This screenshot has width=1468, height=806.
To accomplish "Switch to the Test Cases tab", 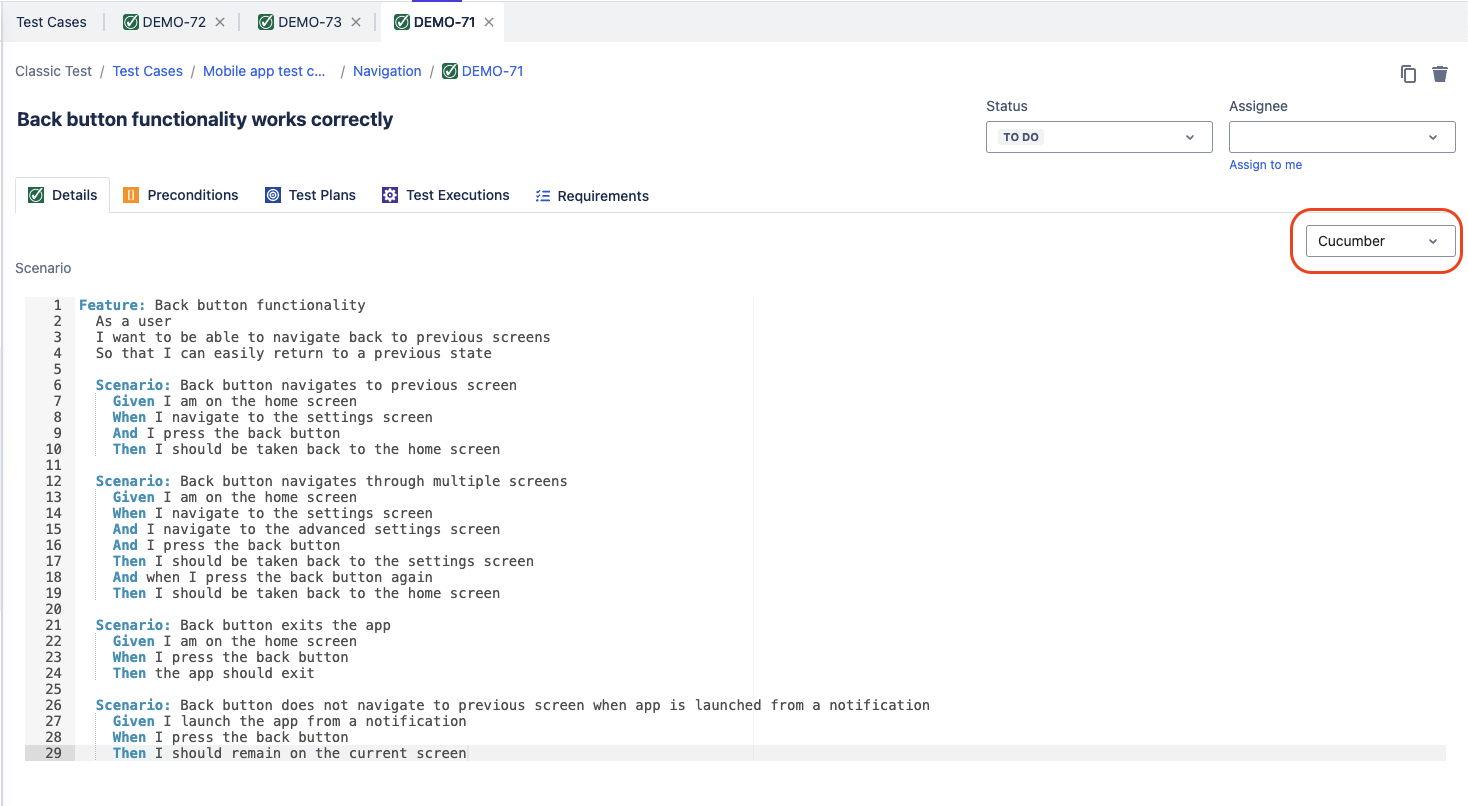I will [51, 22].
